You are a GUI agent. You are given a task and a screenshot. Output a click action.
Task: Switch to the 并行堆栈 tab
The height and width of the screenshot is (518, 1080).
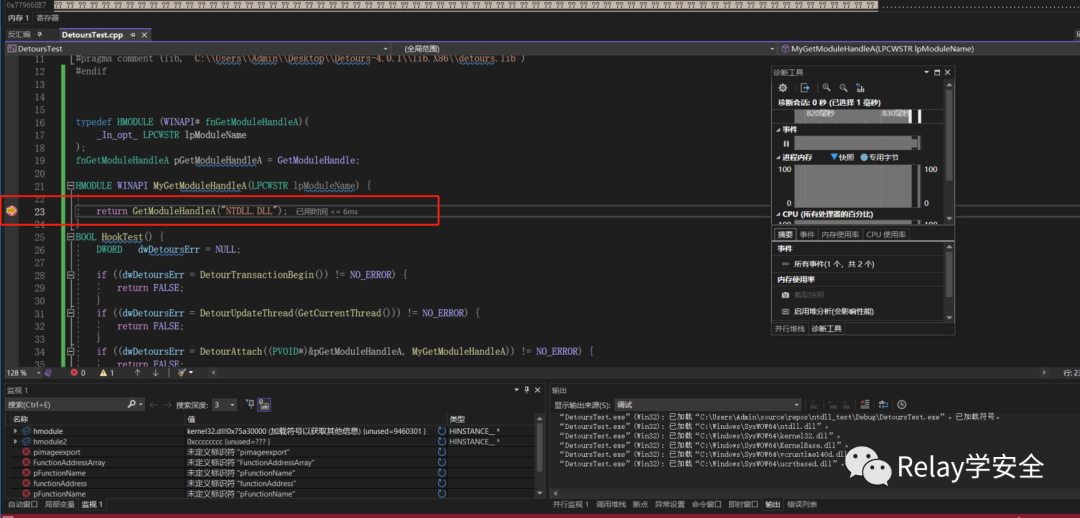[789, 329]
